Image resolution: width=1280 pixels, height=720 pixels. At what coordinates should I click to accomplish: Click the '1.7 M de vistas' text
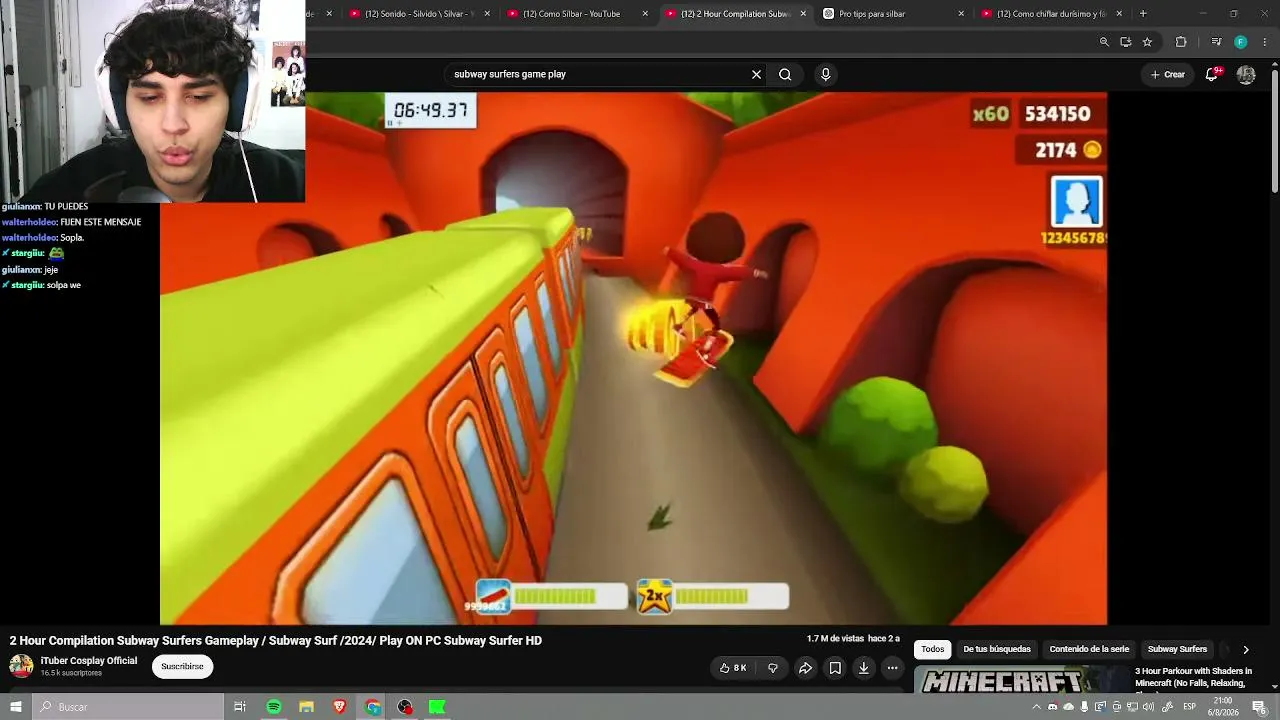(x=835, y=639)
